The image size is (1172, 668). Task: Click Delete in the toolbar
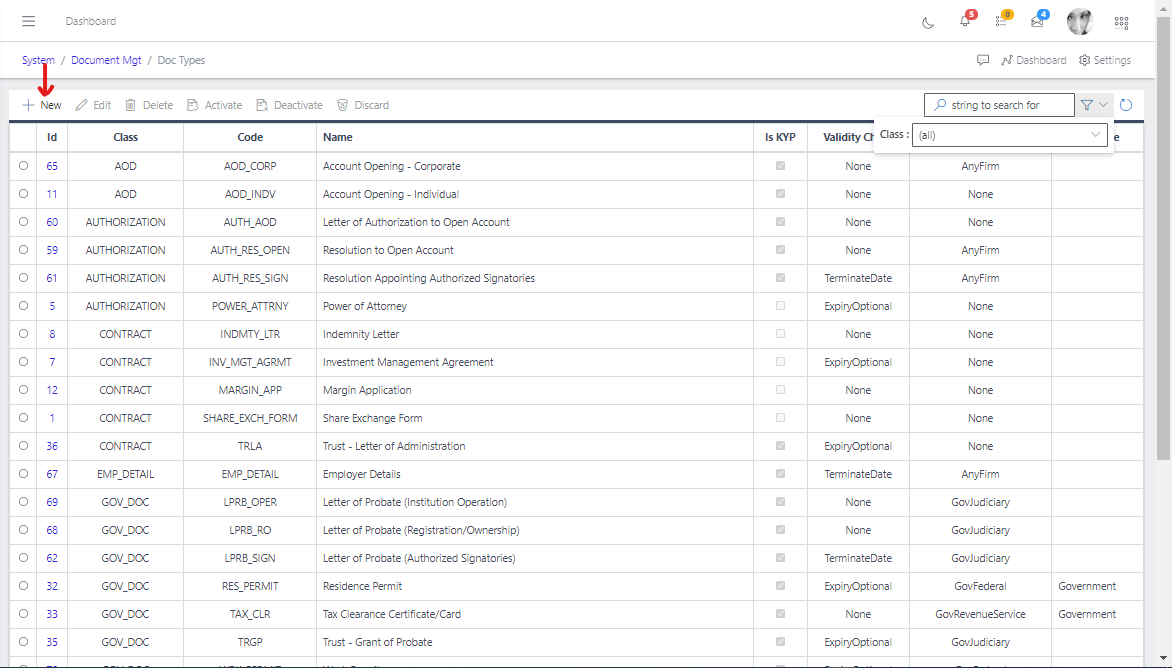[x=149, y=105]
